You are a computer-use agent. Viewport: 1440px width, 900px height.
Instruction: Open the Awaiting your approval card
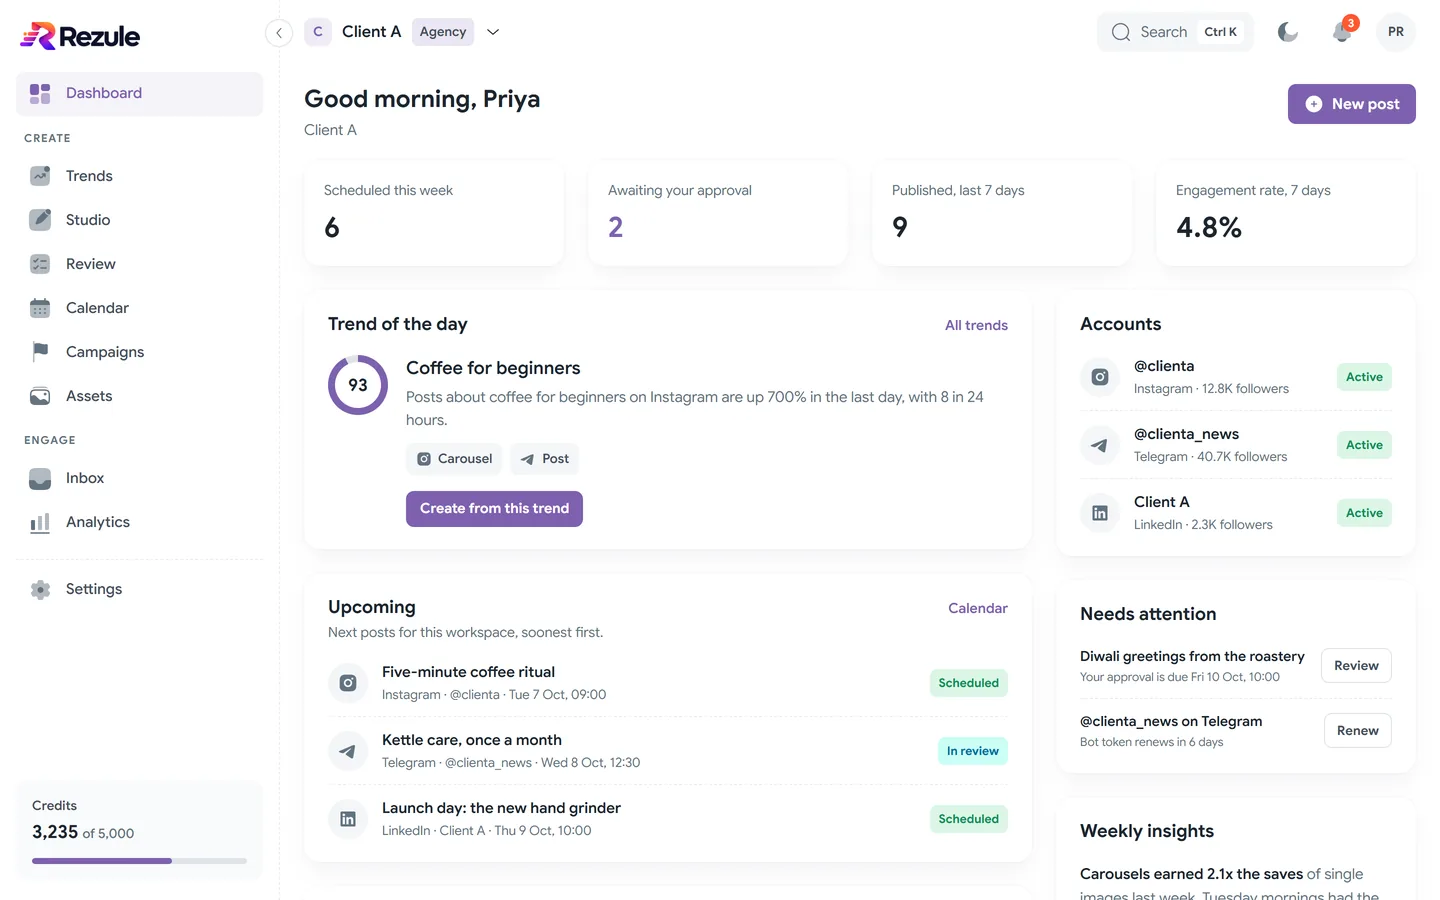tap(718, 214)
